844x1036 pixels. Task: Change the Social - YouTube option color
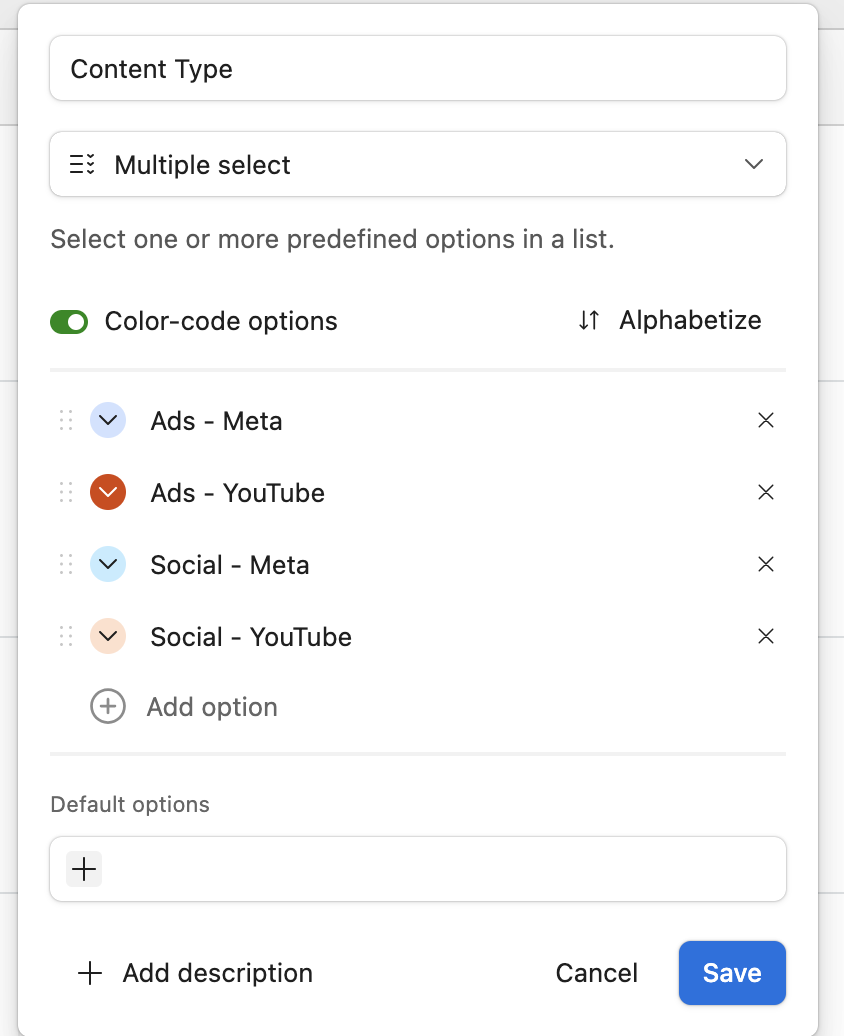108,637
